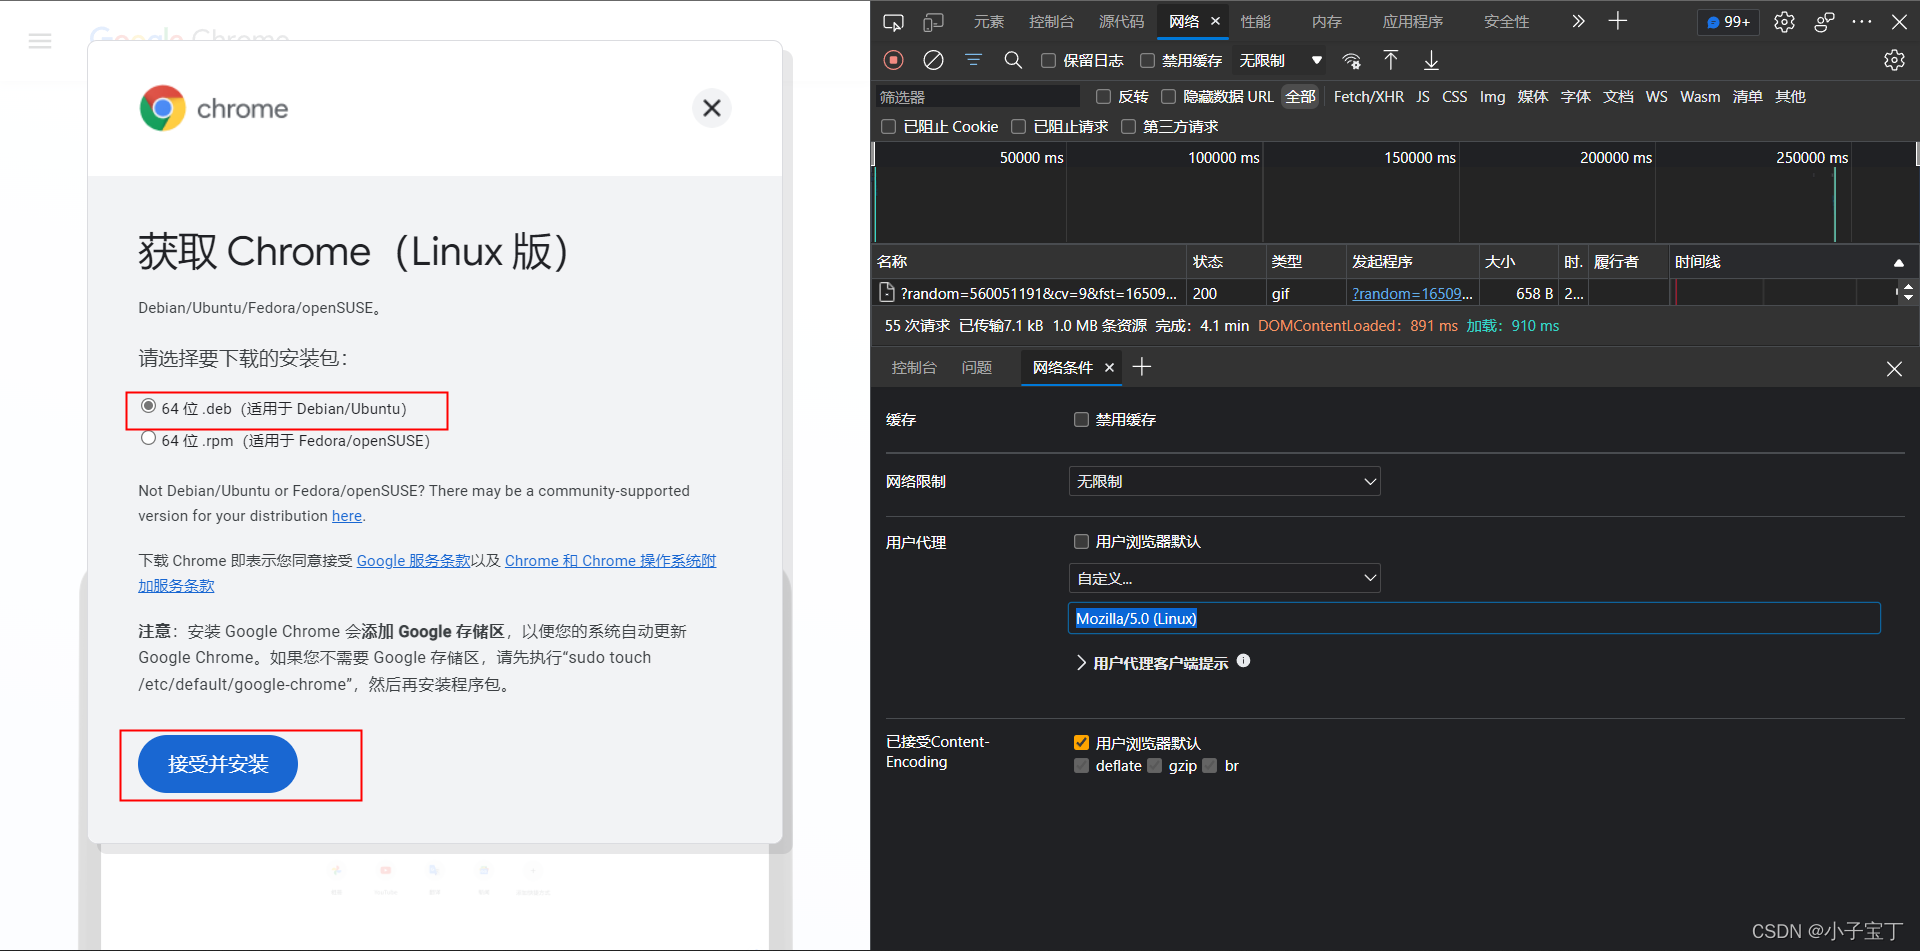1920x951 pixels.
Task: Switch to the 源代码 DevTools tab
Action: tap(1122, 22)
